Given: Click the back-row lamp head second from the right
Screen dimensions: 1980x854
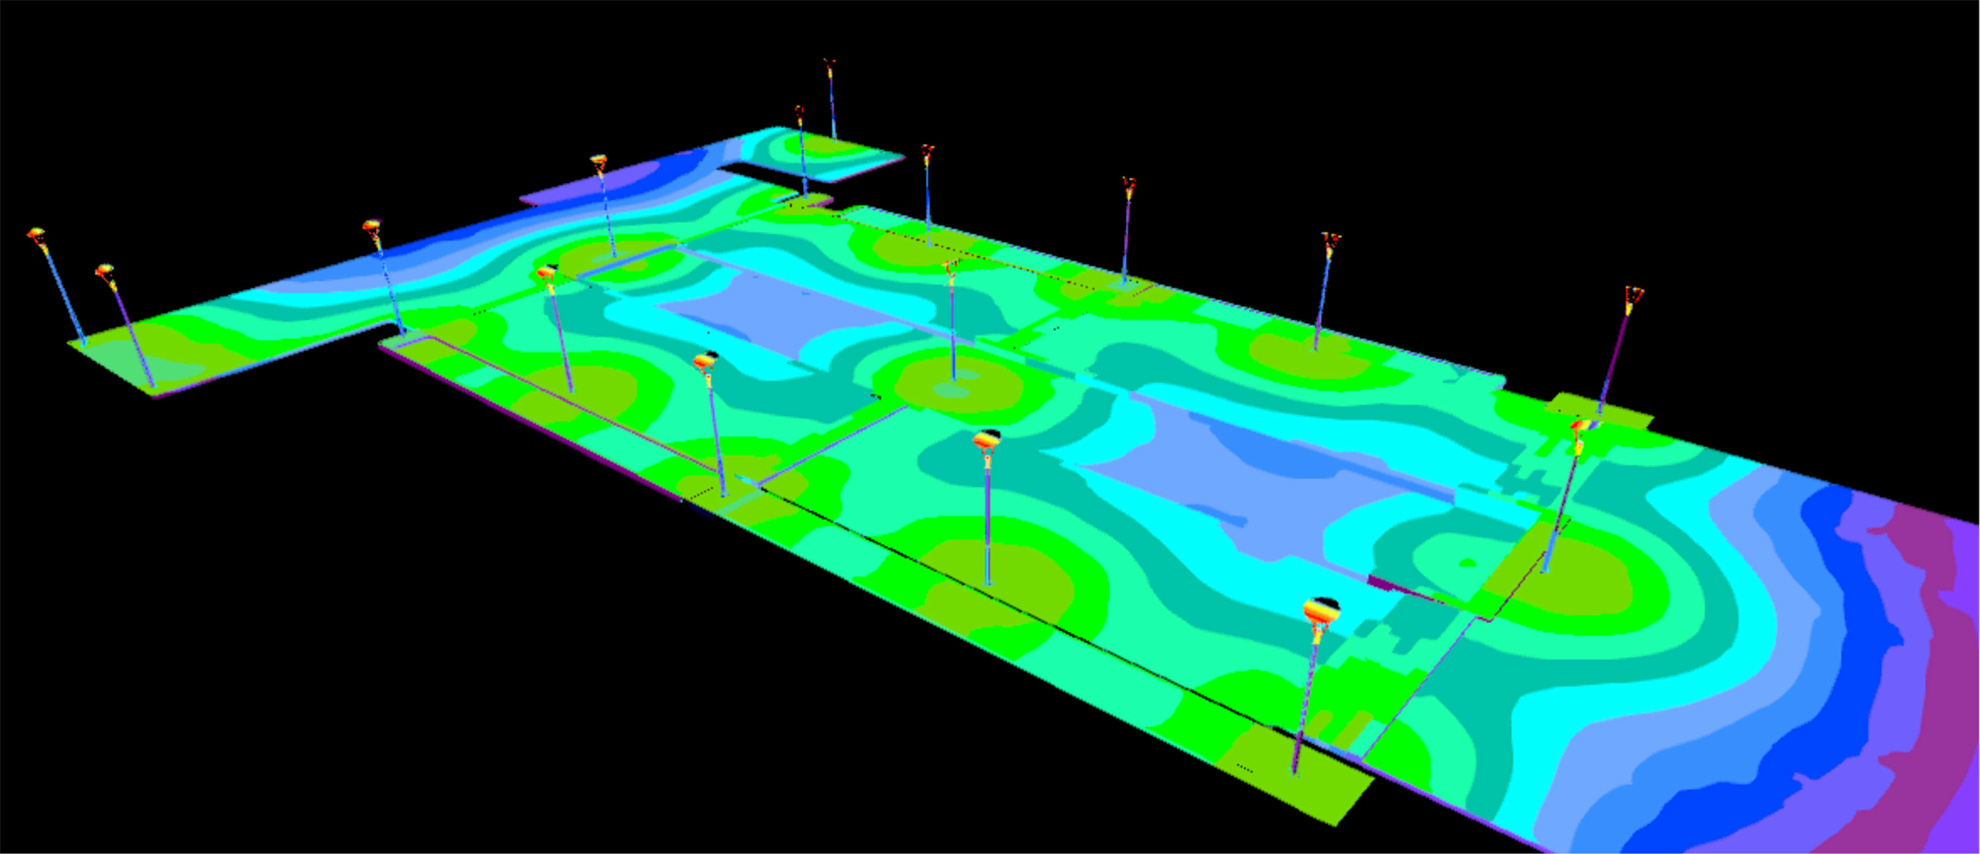Looking at the screenshot, I should pos(1330,242).
